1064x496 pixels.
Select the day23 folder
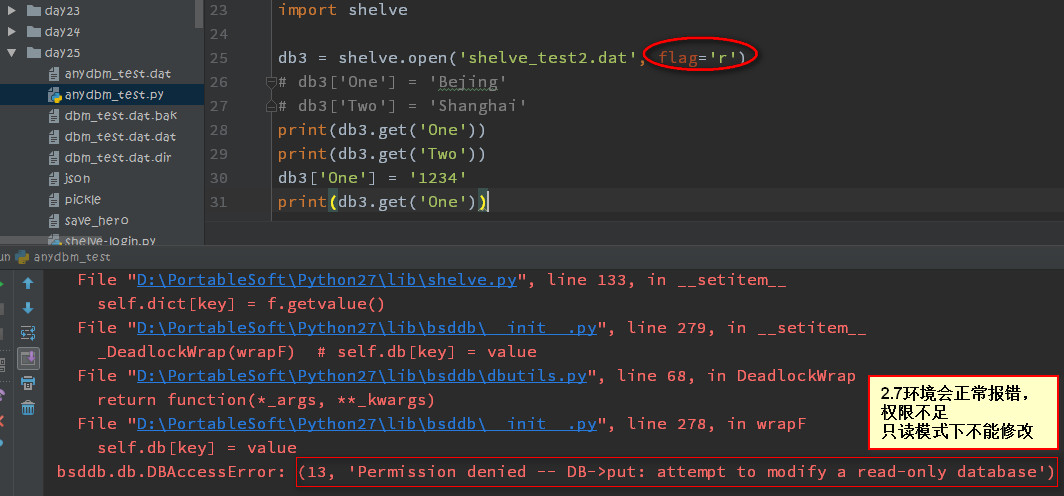[54, 10]
